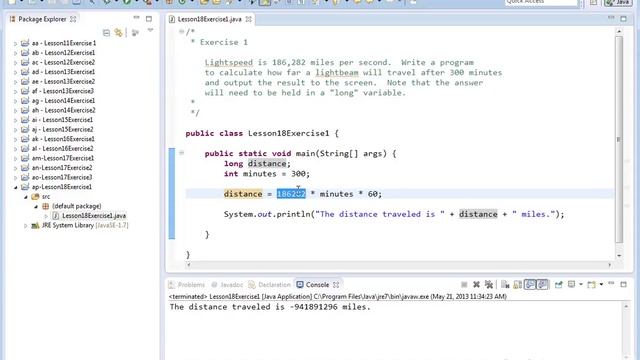Click console output 'The distance traveled is -941891296 miles.'
Viewport: 640px width, 360px height.
[x=270, y=307]
